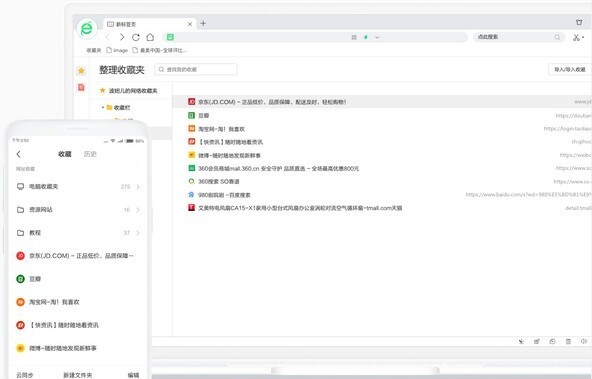
Task: Open the 'image' bookmark in bookmarks bar
Action: [x=117, y=50]
